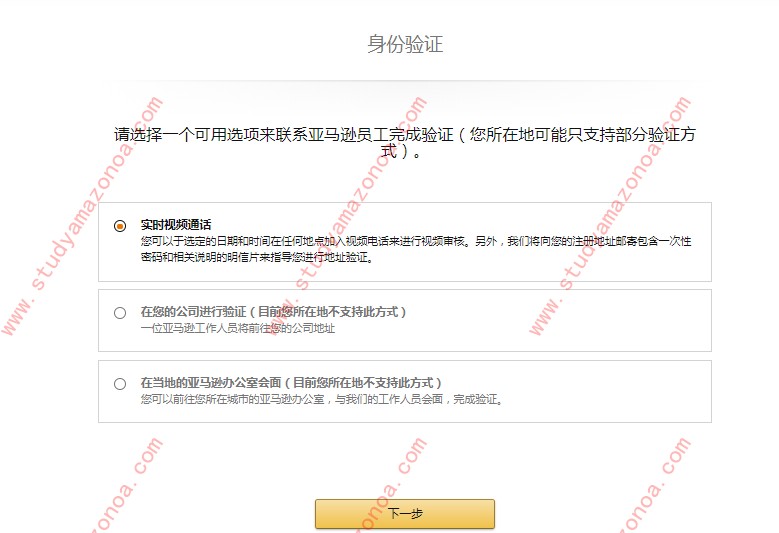The image size is (779, 533).
Task: Click the description text 一位亚马逊工作人员将前往您的公司地址
Action: coord(237,328)
